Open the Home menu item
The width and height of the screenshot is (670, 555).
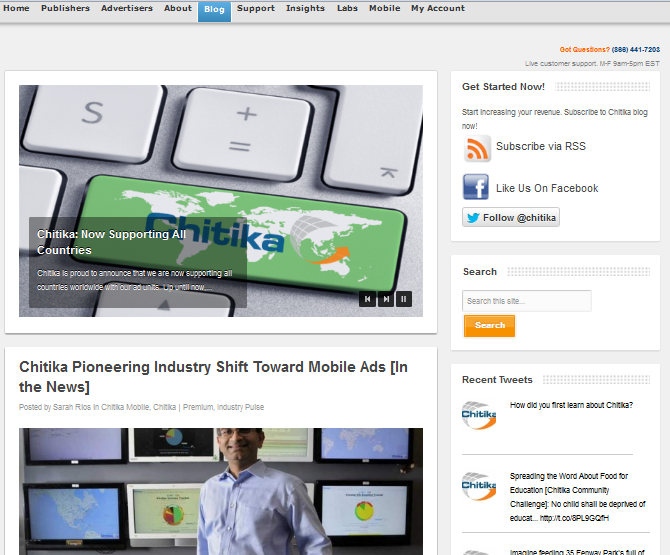pos(16,9)
